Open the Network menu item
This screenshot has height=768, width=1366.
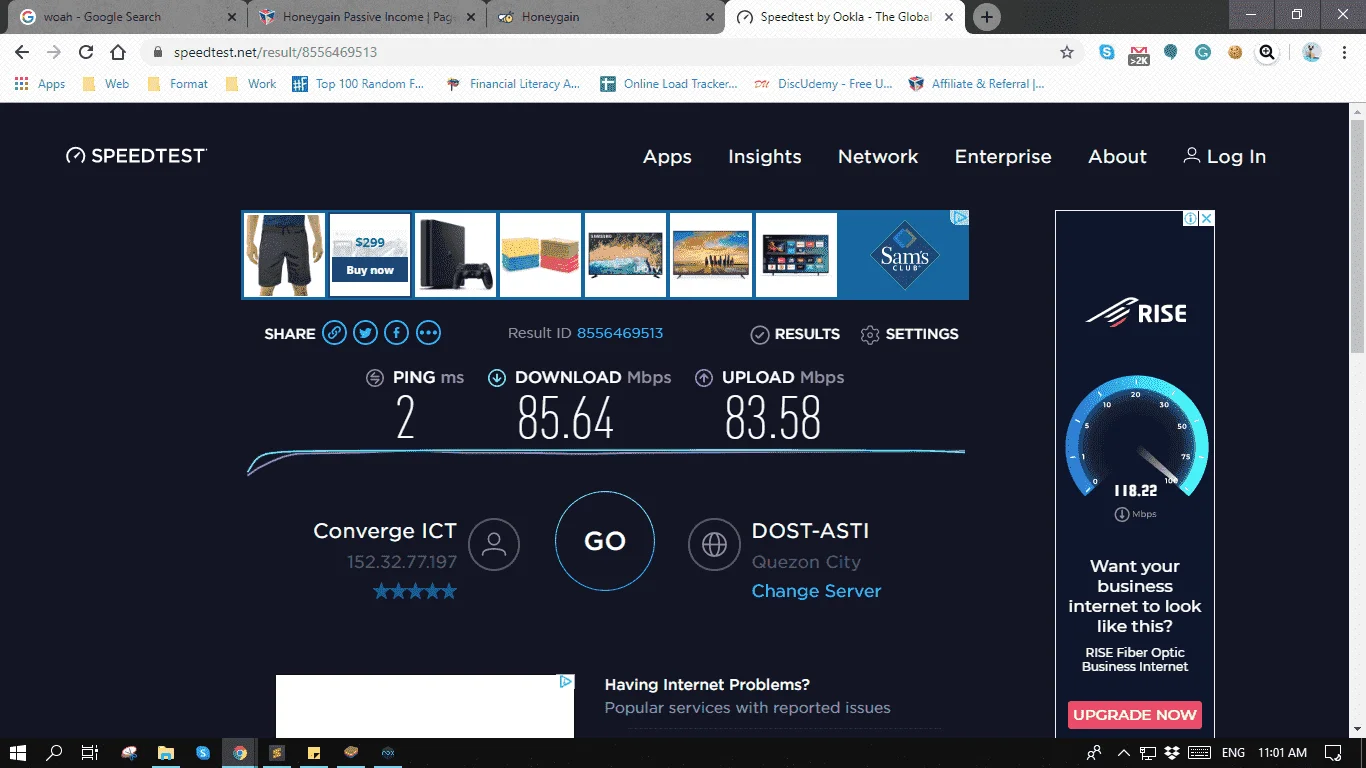pos(878,157)
